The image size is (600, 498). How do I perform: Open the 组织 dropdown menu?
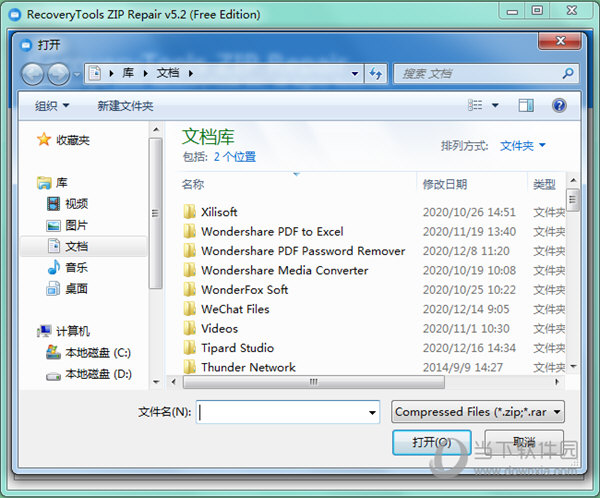click(52, 106)
